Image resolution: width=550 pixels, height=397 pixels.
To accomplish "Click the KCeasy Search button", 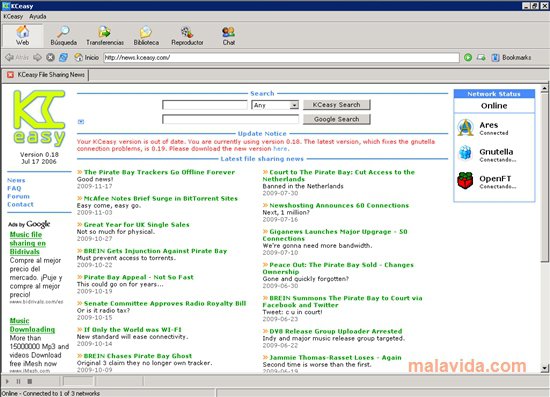I will 336,105.
